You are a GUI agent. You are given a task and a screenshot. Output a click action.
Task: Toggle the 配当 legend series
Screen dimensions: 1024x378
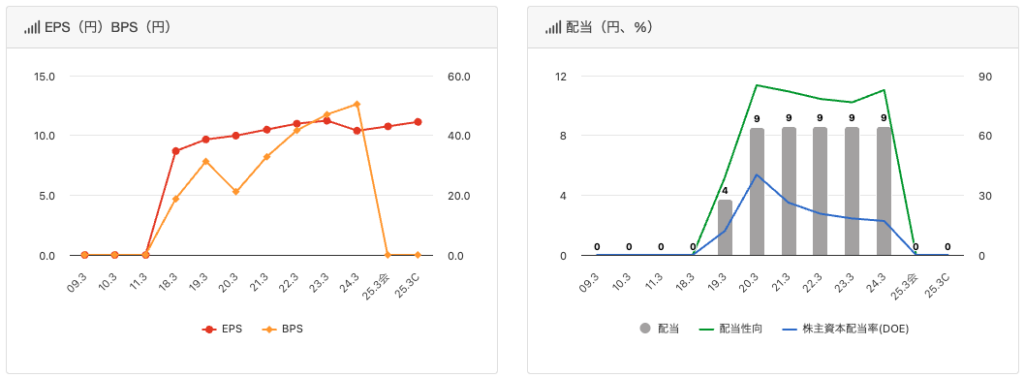[x=659, y=329]
